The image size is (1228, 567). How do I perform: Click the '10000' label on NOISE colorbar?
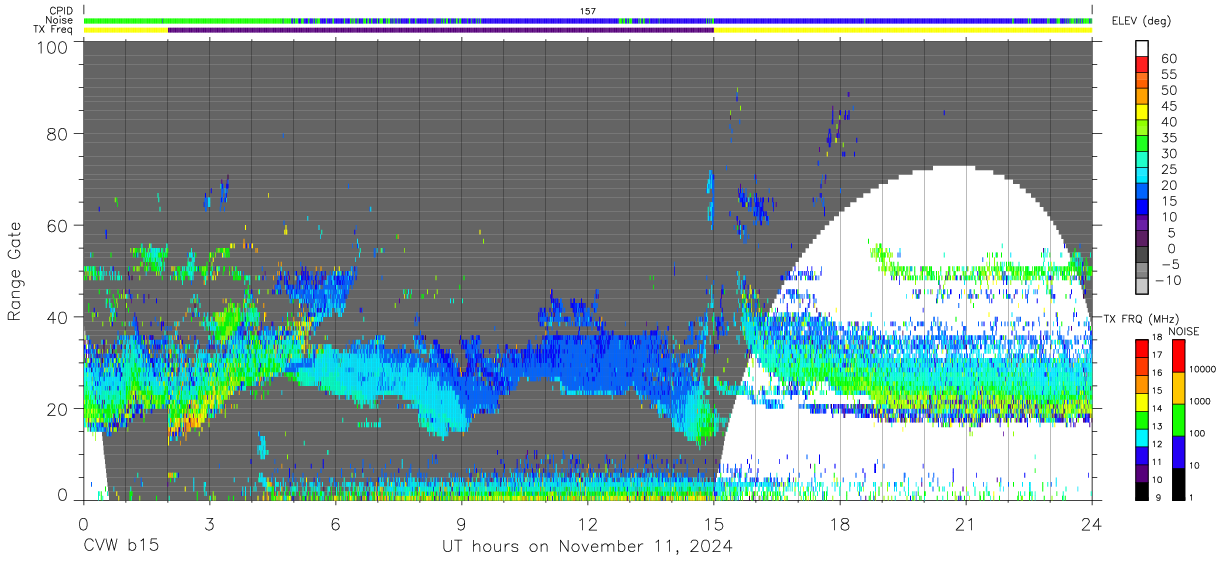[1204, 370]
